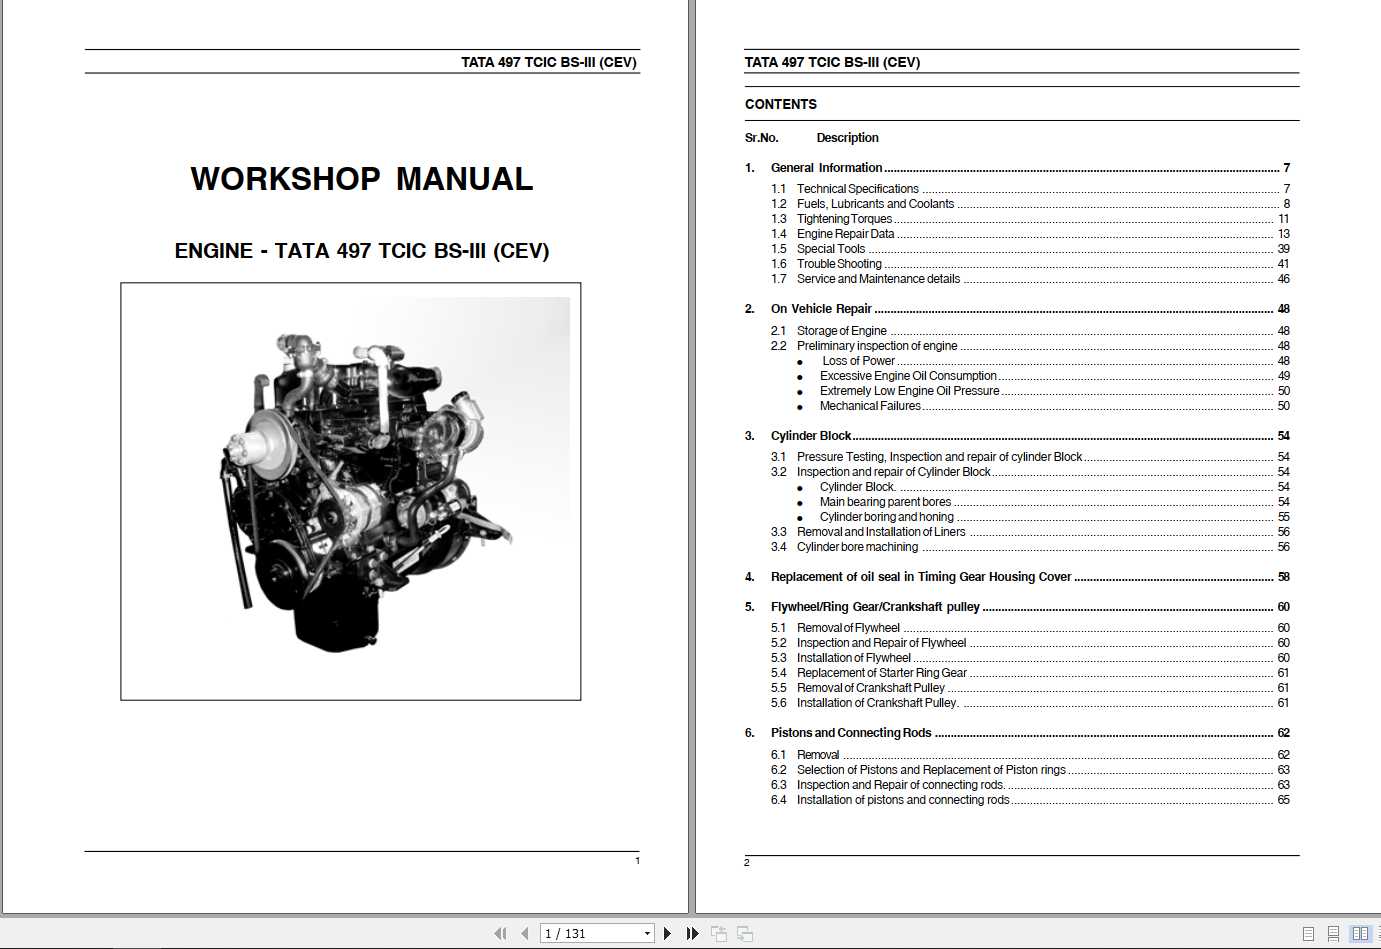Open '6.1 Removal' entry
This screenshot has width=1381, height=949.
[1030, 755]
